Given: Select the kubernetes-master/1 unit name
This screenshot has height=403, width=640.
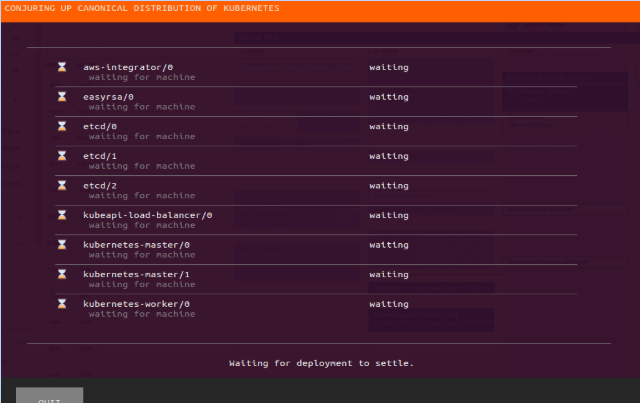Looking at the screenshot, I should click(x=136, y=275).
